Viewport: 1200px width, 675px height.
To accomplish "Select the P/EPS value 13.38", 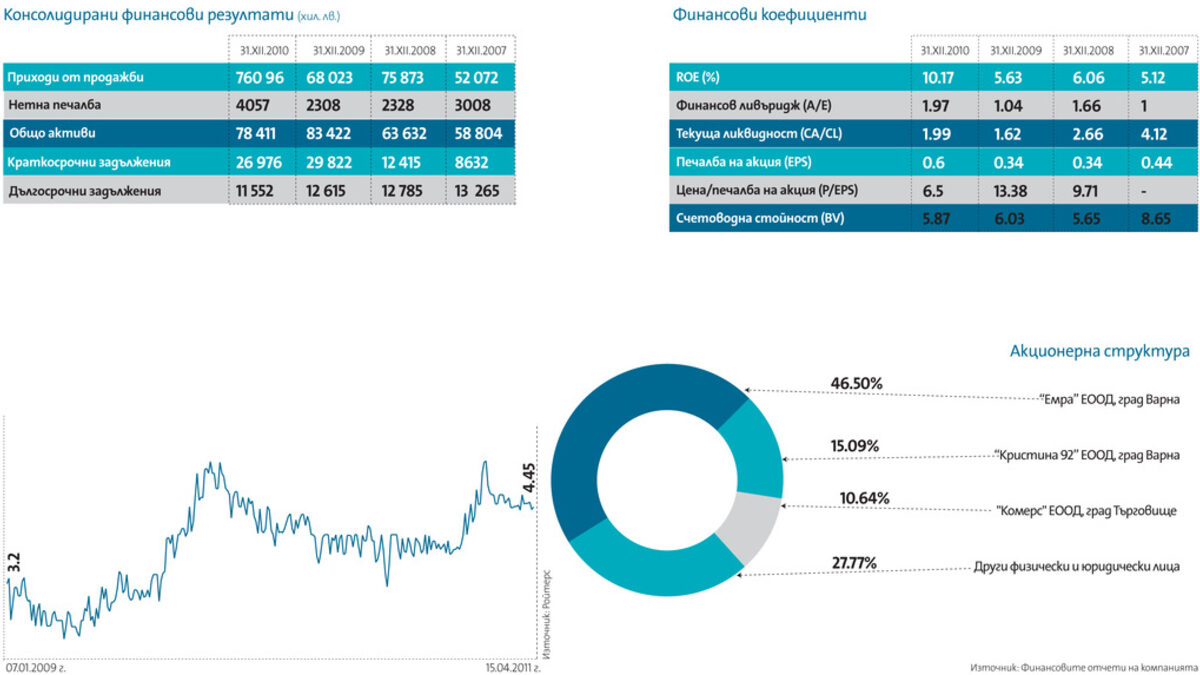I will 1009,189.
